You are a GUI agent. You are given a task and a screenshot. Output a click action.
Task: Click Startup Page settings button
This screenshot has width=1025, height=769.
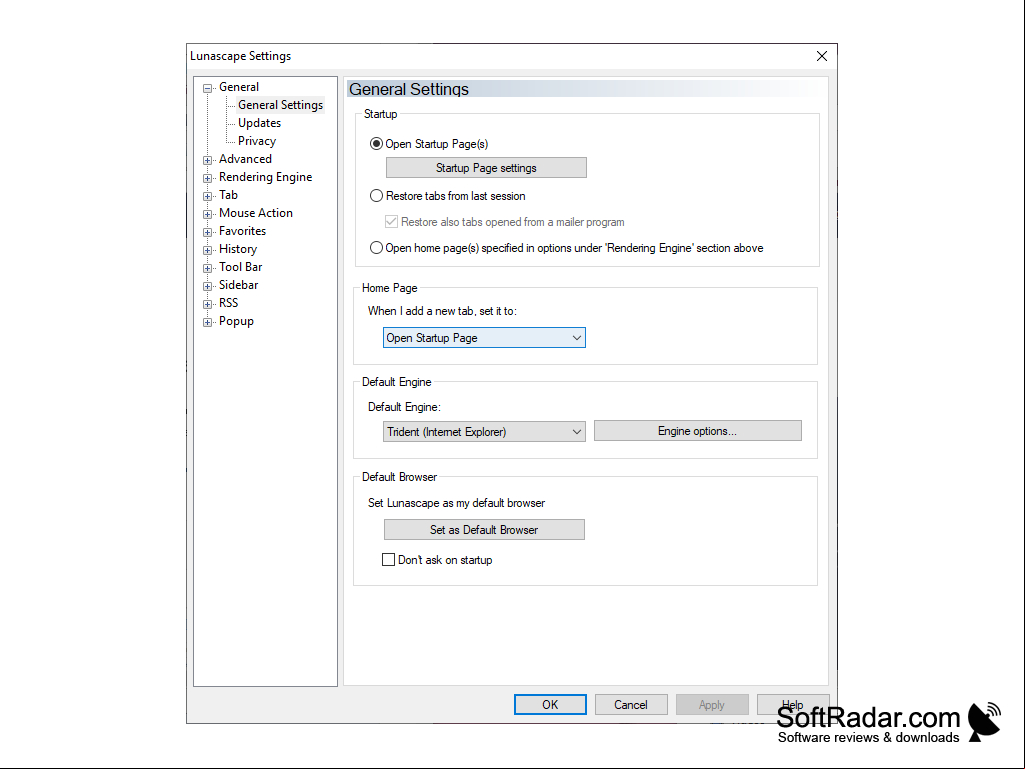click(486, 168)
